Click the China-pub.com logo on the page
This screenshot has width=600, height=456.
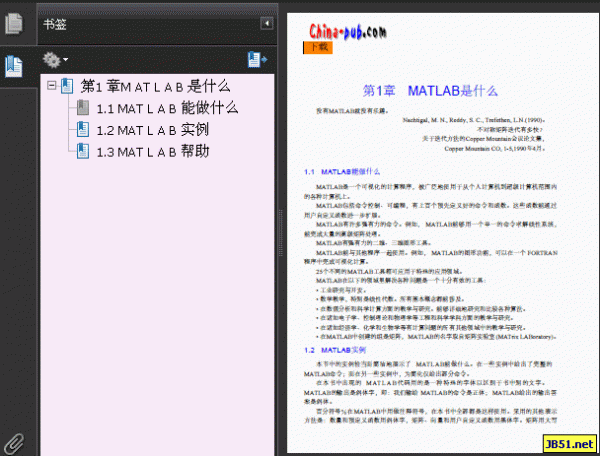[x=348, y=32]
